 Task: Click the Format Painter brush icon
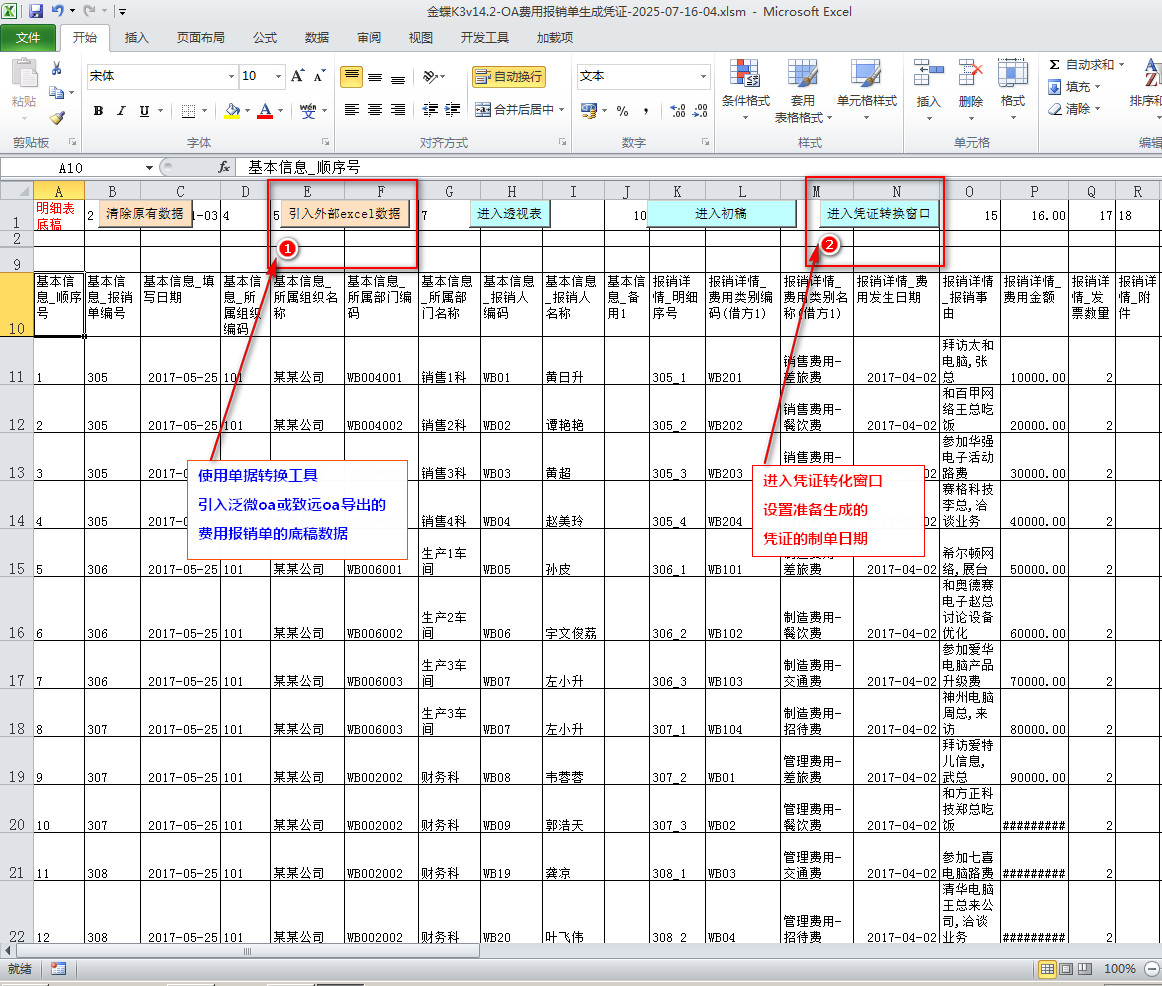coord(57,117)
